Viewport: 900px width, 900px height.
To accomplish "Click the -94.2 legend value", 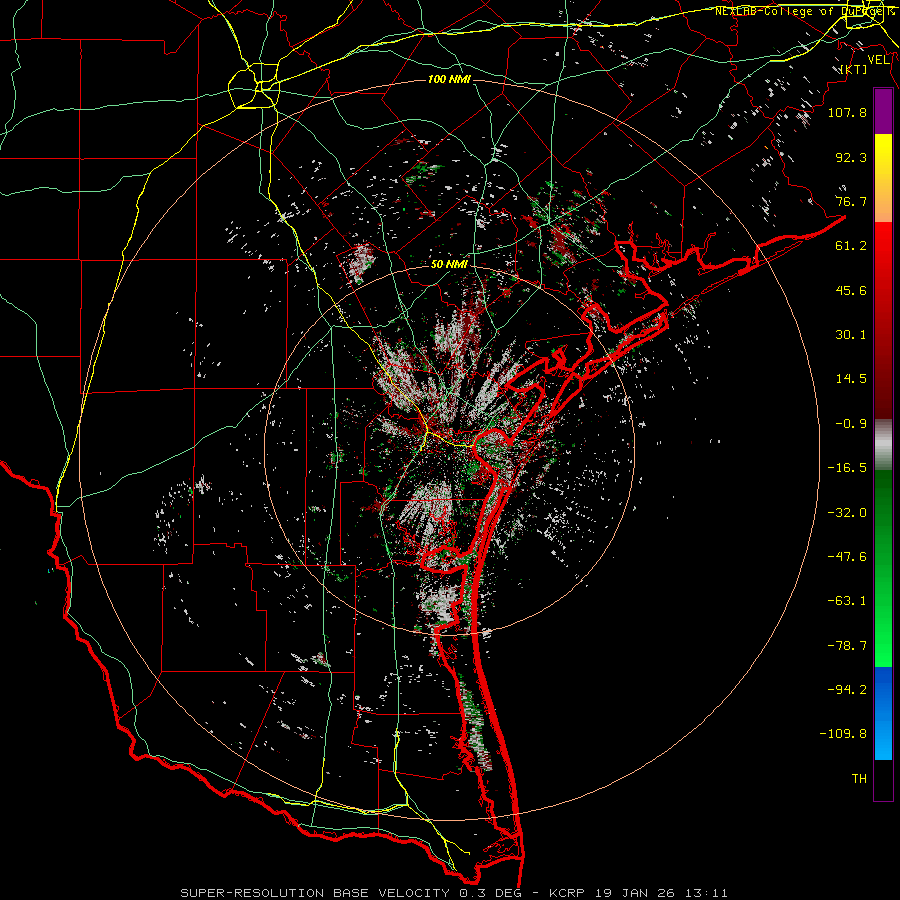I will pyautogui.click(x=847, y=690).
